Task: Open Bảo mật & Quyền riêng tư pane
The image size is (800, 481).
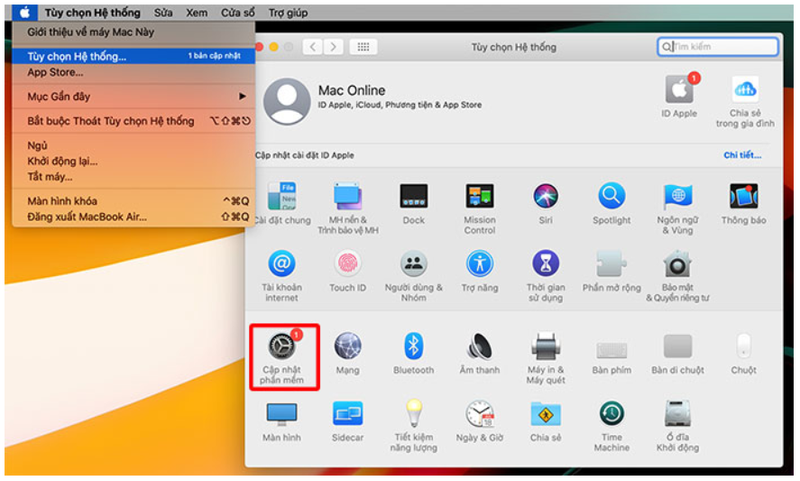Action: point(678,264)
